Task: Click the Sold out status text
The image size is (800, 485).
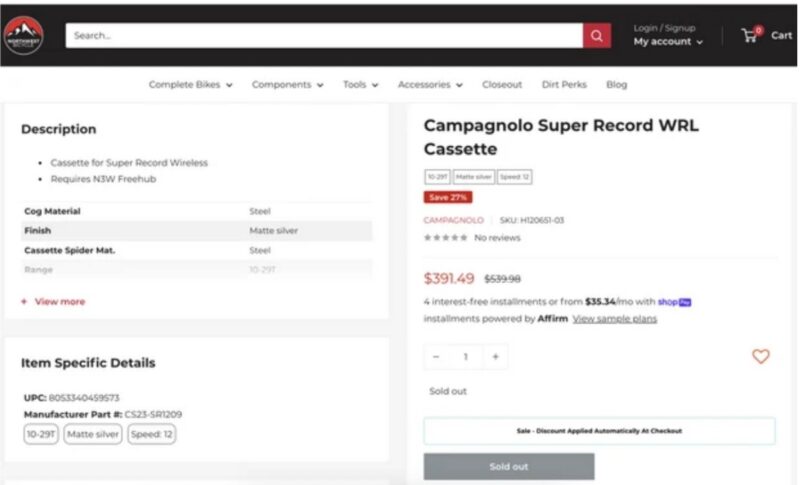Action: point(447,391)
